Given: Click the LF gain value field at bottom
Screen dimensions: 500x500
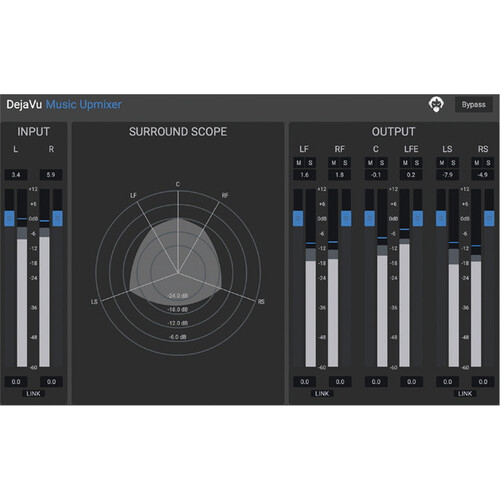Looking at the screenshot, I should click(305, 382).
